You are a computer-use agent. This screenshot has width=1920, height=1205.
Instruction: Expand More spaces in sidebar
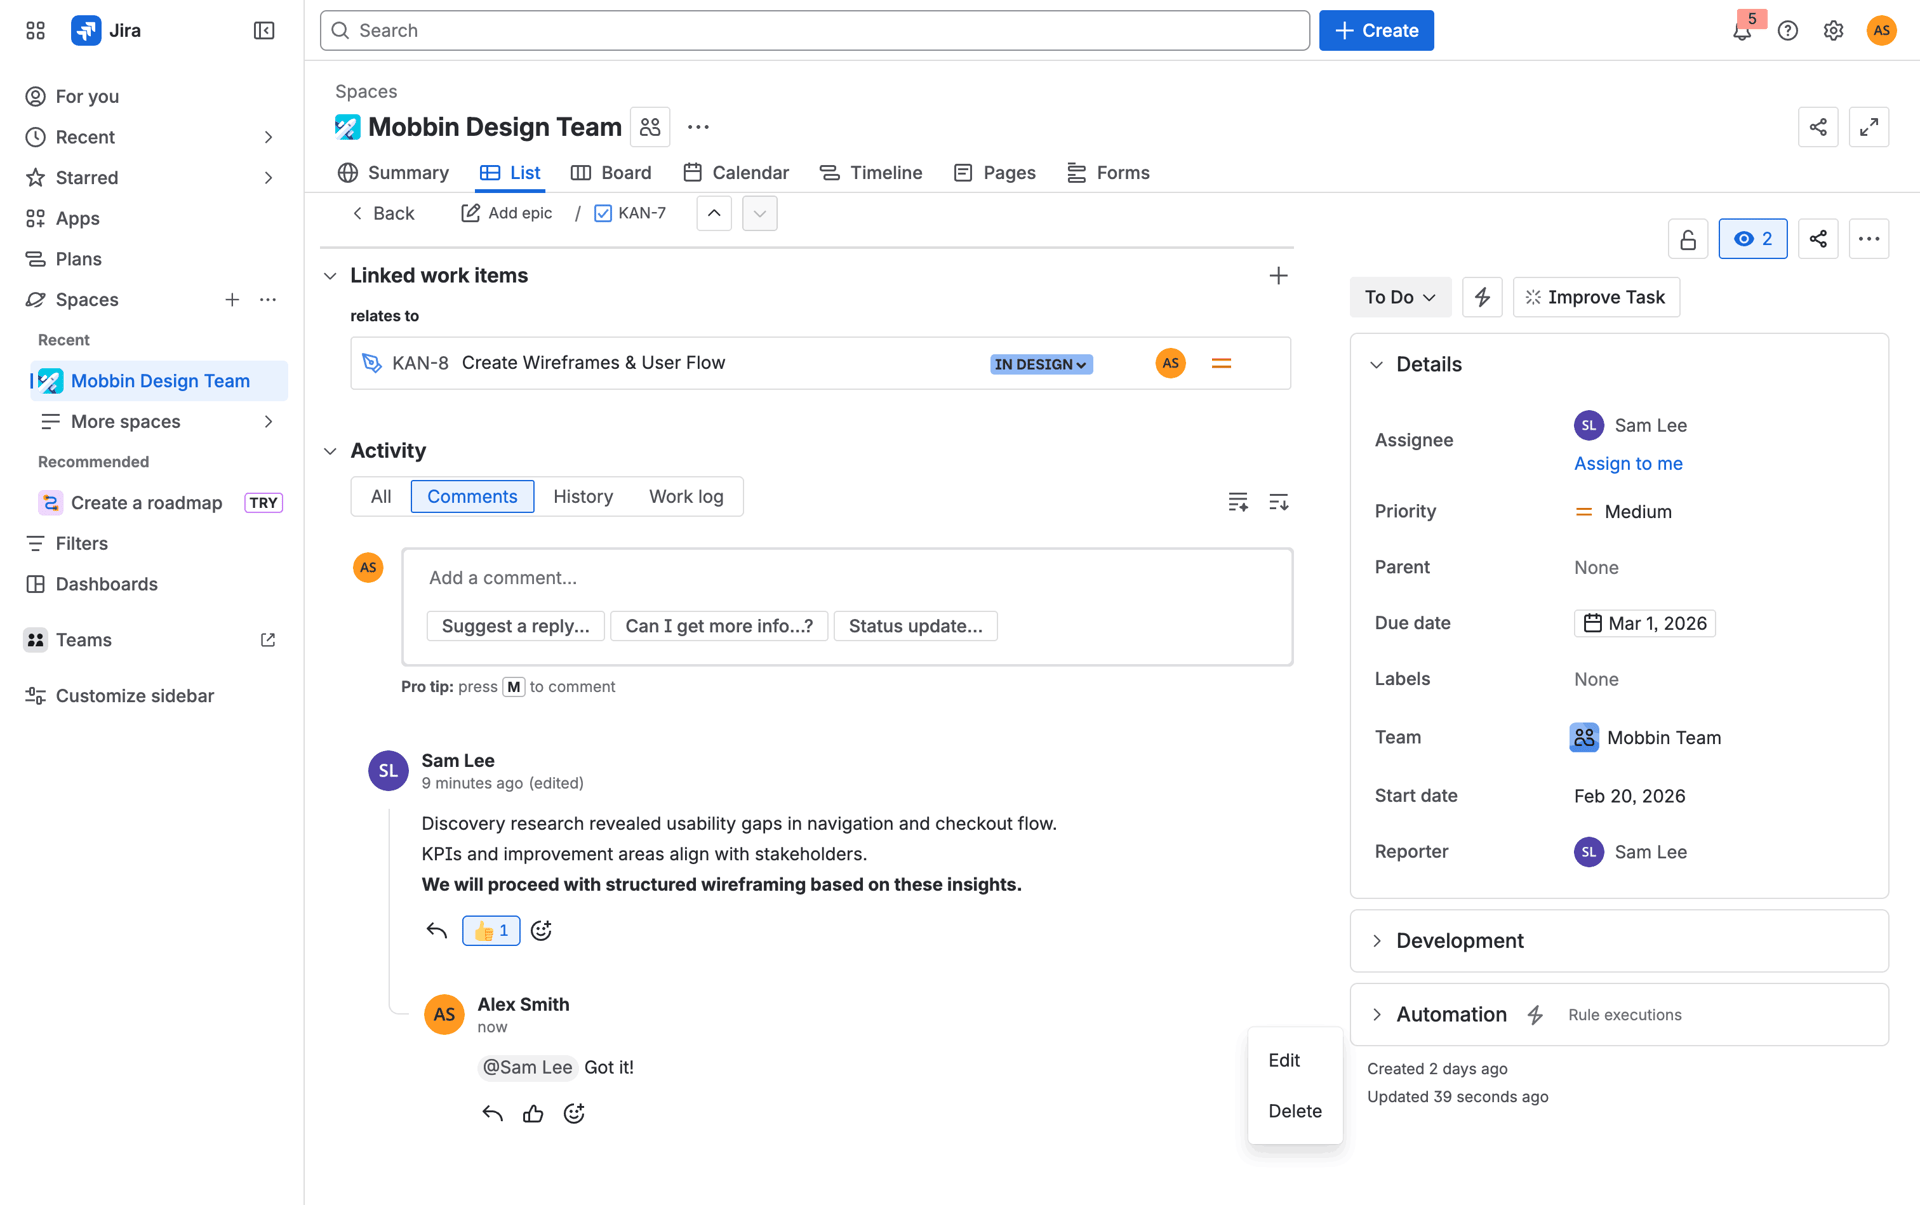pos(268,422)
